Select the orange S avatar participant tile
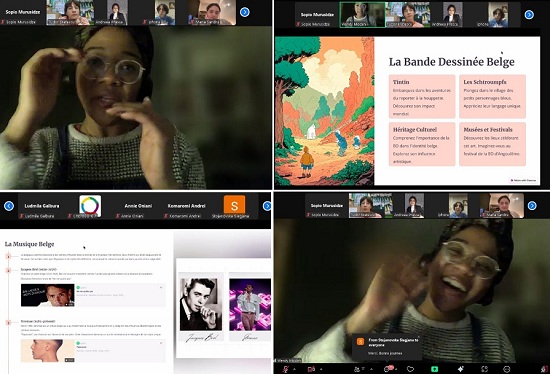The width and height of the screenshot is (550, 374). [234, 207]
